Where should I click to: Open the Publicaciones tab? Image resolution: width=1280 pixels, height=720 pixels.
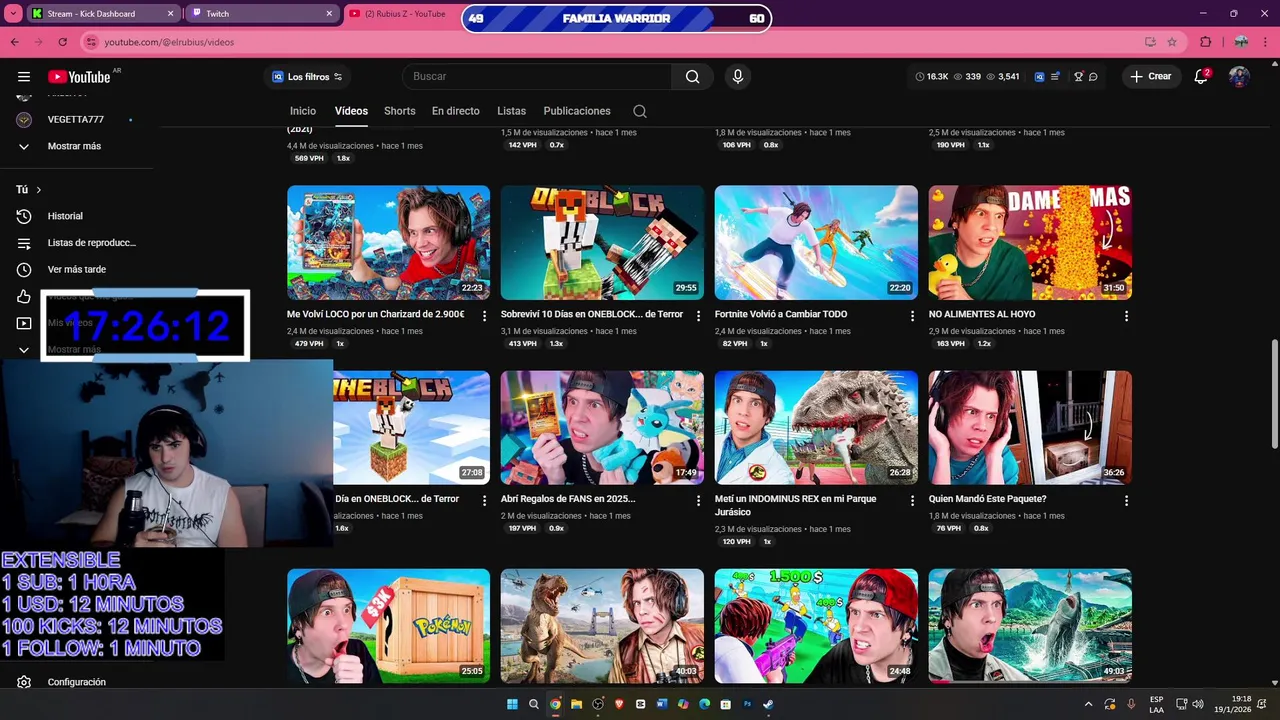[x=577, y=111]
